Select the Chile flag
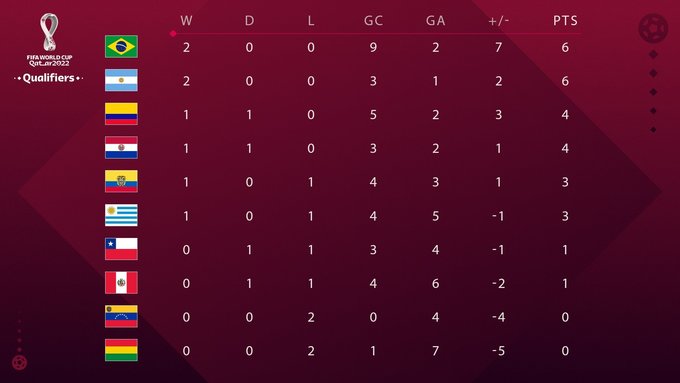The image size is (680, 383). (x=121, y=249)
